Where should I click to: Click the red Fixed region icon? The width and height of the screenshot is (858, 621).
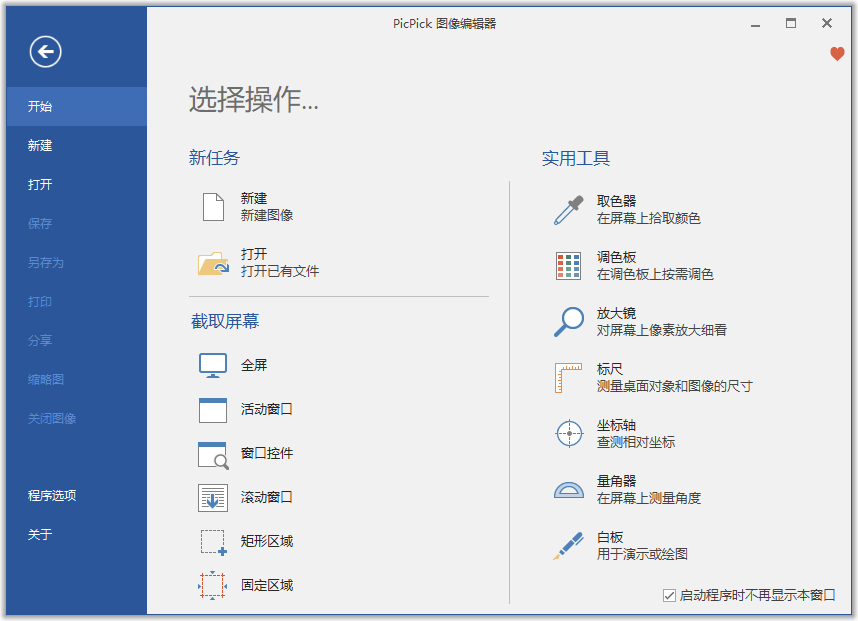coord(212,585)
